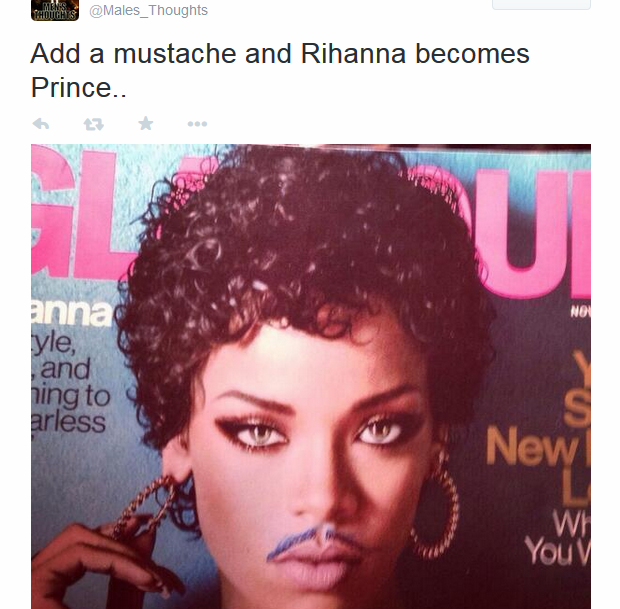Open the @Males_Thoughts profile handle link
The width and height of the screenshot is (620, 609).
[148, 10]
